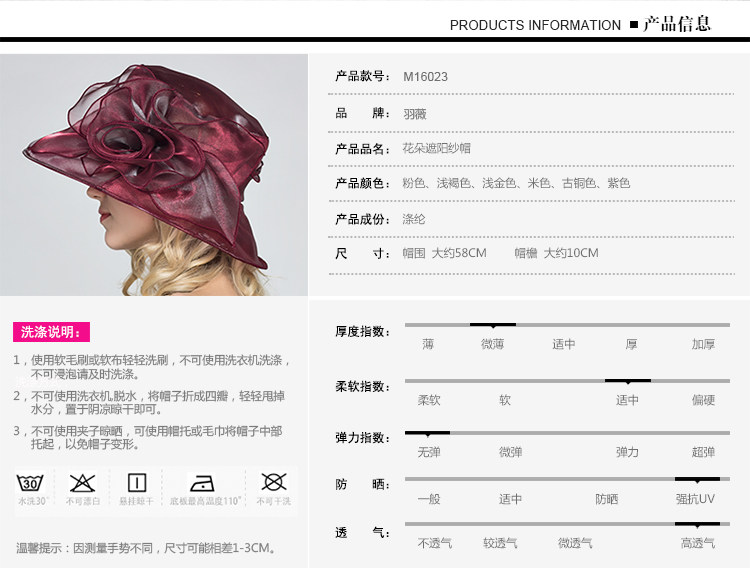The width and height of the screenshot is (750, 568).
Task: Select the hang-to-dry square care icon
Action: (x=137, y=483)
